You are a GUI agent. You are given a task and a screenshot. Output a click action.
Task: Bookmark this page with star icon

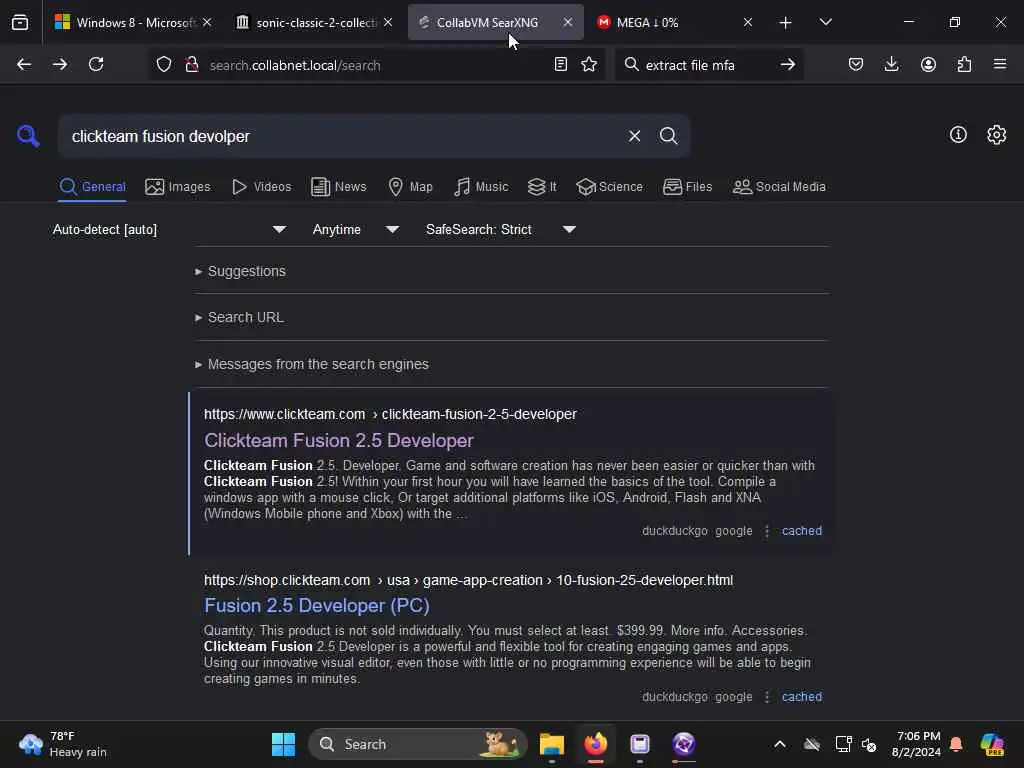pos(589,64)
